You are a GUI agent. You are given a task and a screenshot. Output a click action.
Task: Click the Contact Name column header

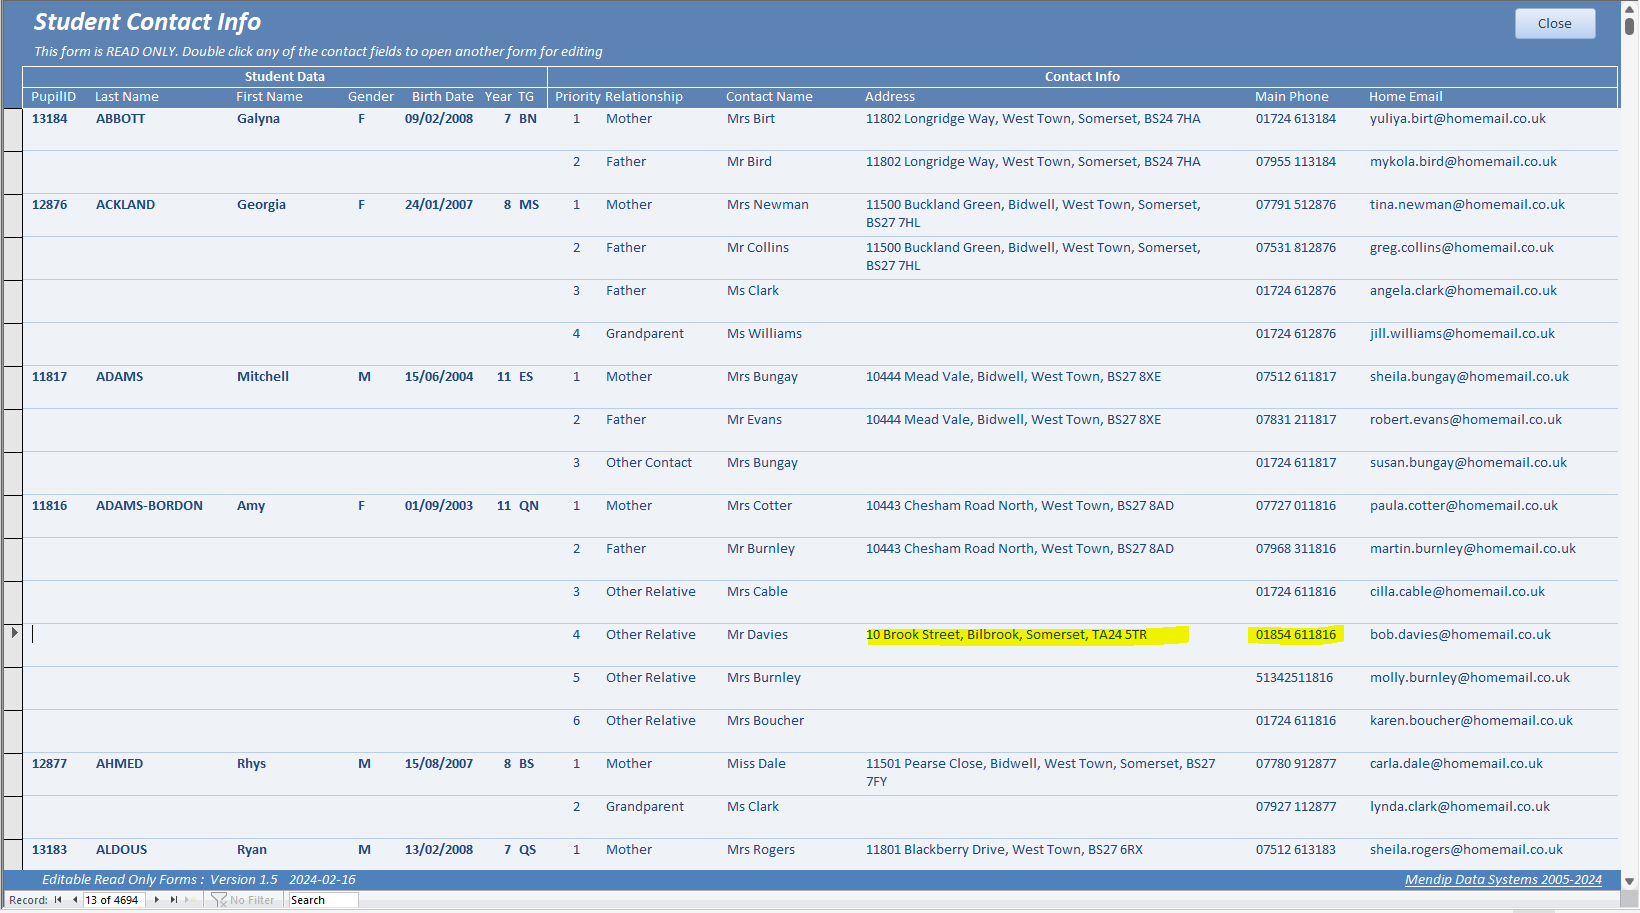point(769,97)
